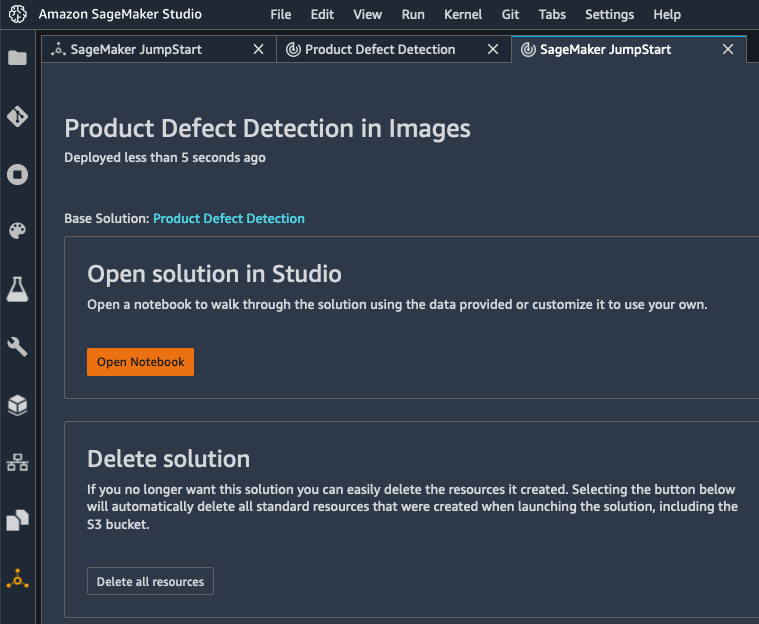Open the Tabs menu
Screen dimensions: 759x624
pyautogui.click(x=552, y=15)
